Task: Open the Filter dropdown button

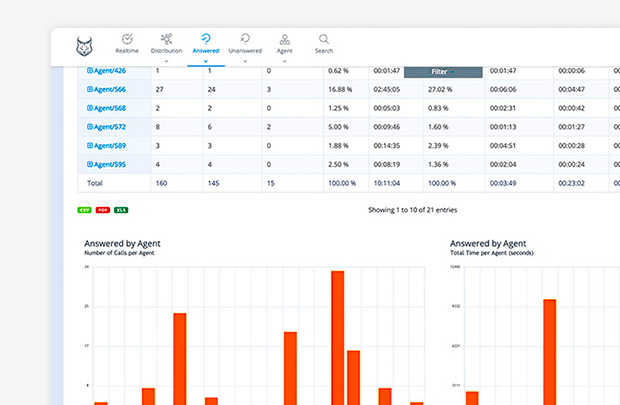Action: pyautogui.click(x=443, y=72)
